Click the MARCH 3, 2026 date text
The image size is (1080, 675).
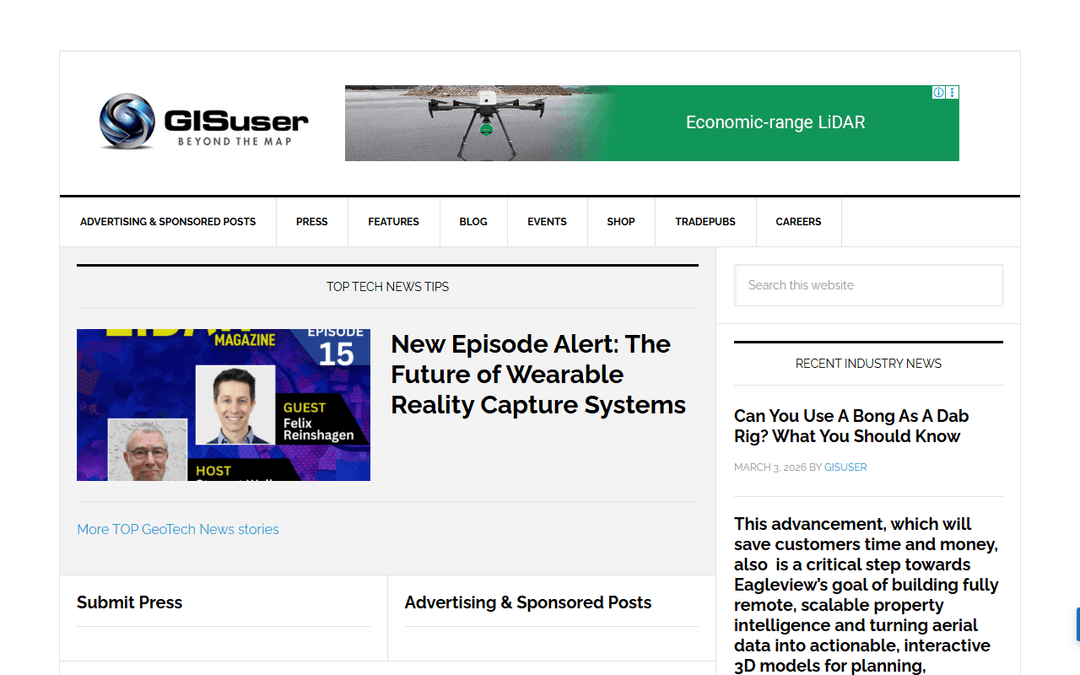(770, 467)
